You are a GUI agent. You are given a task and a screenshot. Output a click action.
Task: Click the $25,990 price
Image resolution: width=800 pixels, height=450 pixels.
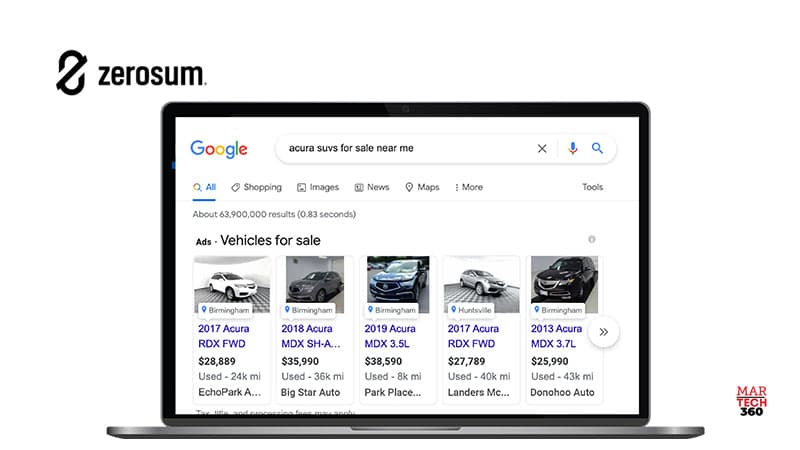click(549, 361)
